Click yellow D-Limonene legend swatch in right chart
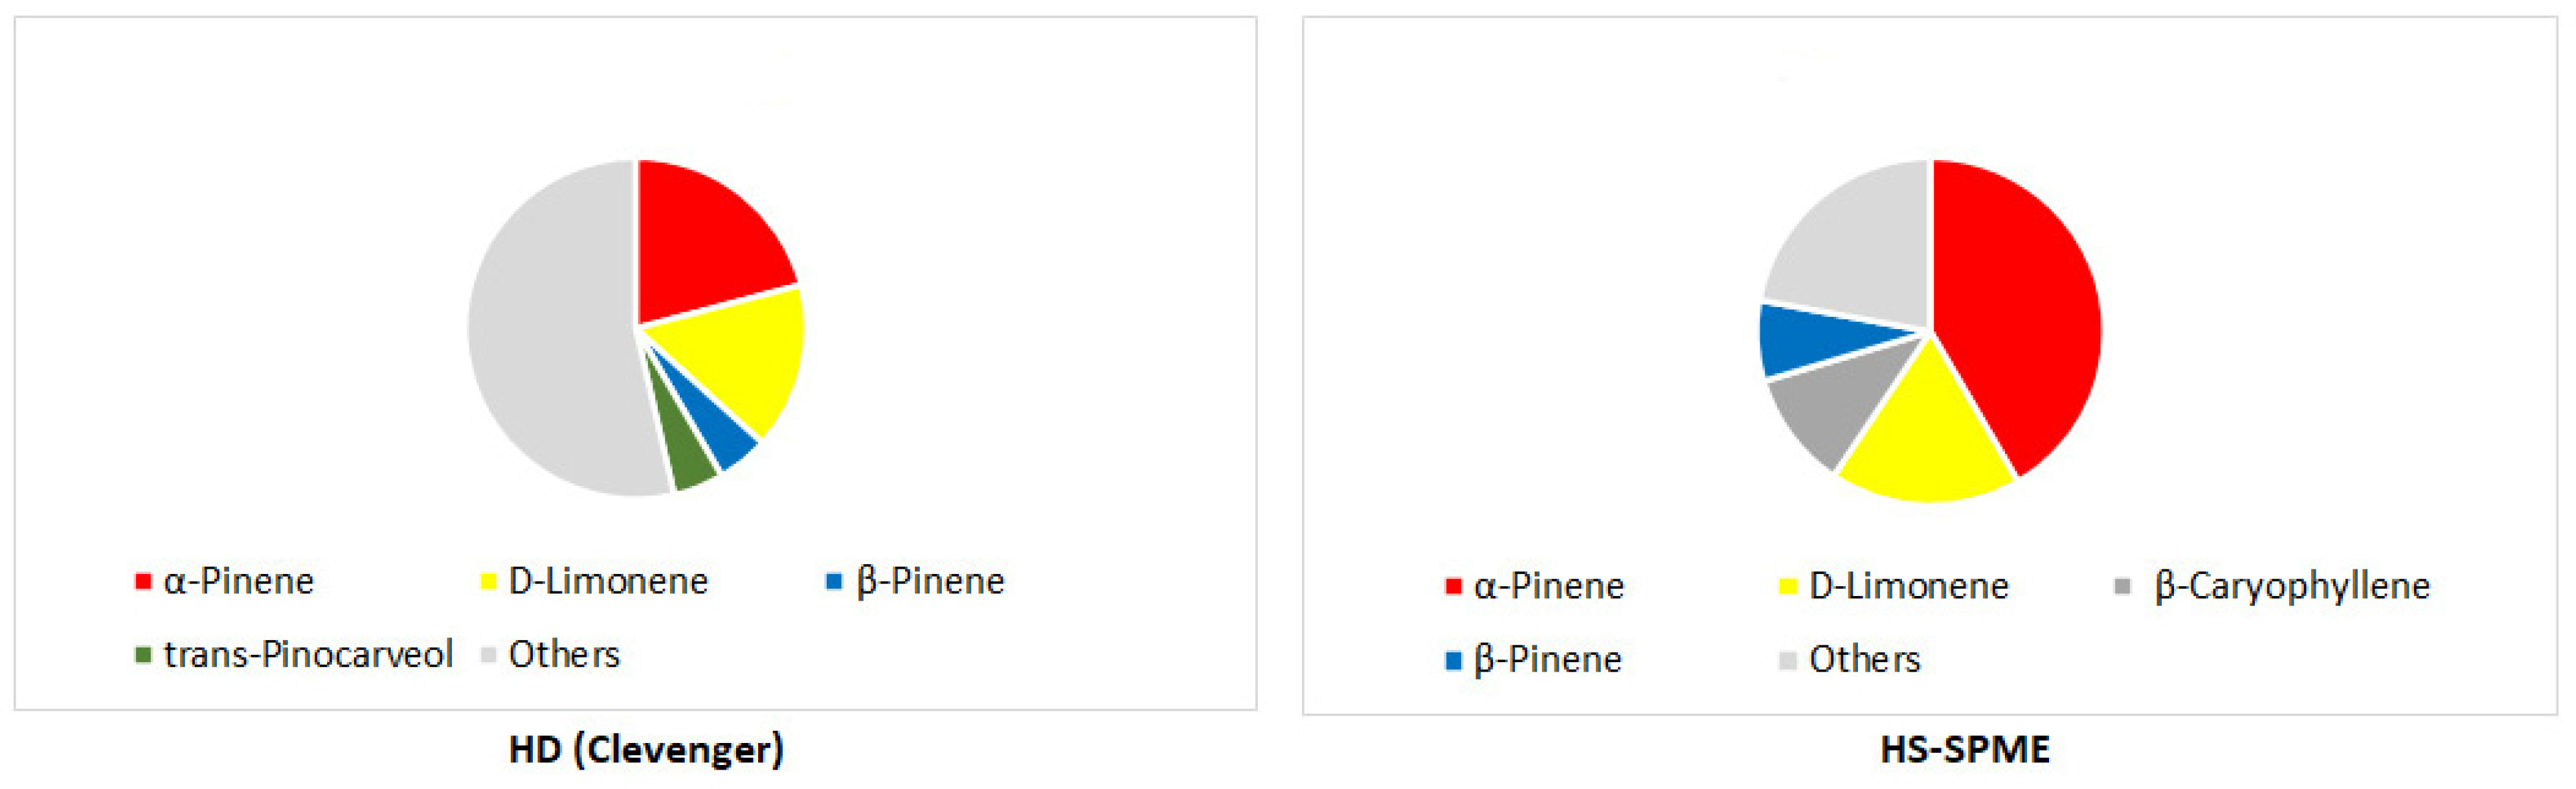Screen dimensions: 2576x789 [x=1788, y=586]
